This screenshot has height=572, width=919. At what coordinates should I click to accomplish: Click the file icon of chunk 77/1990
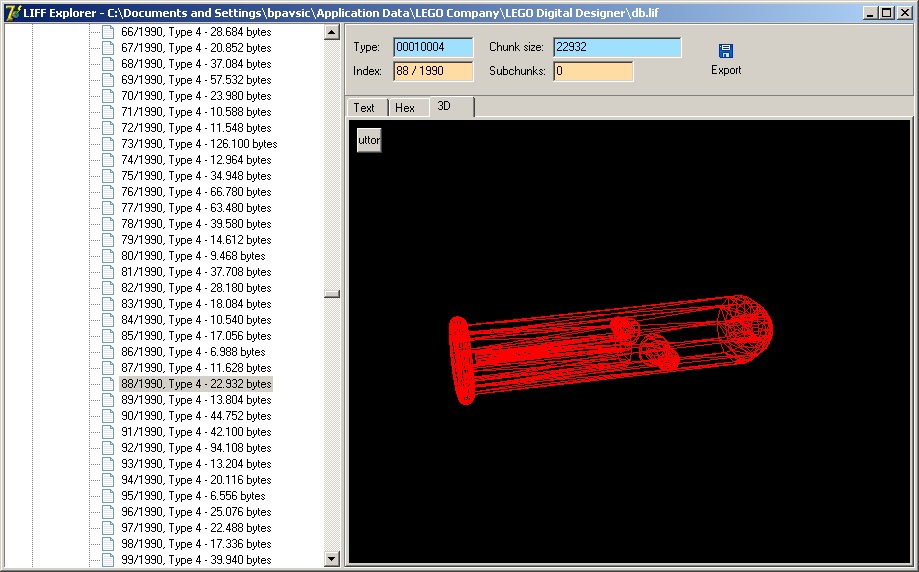108,207
